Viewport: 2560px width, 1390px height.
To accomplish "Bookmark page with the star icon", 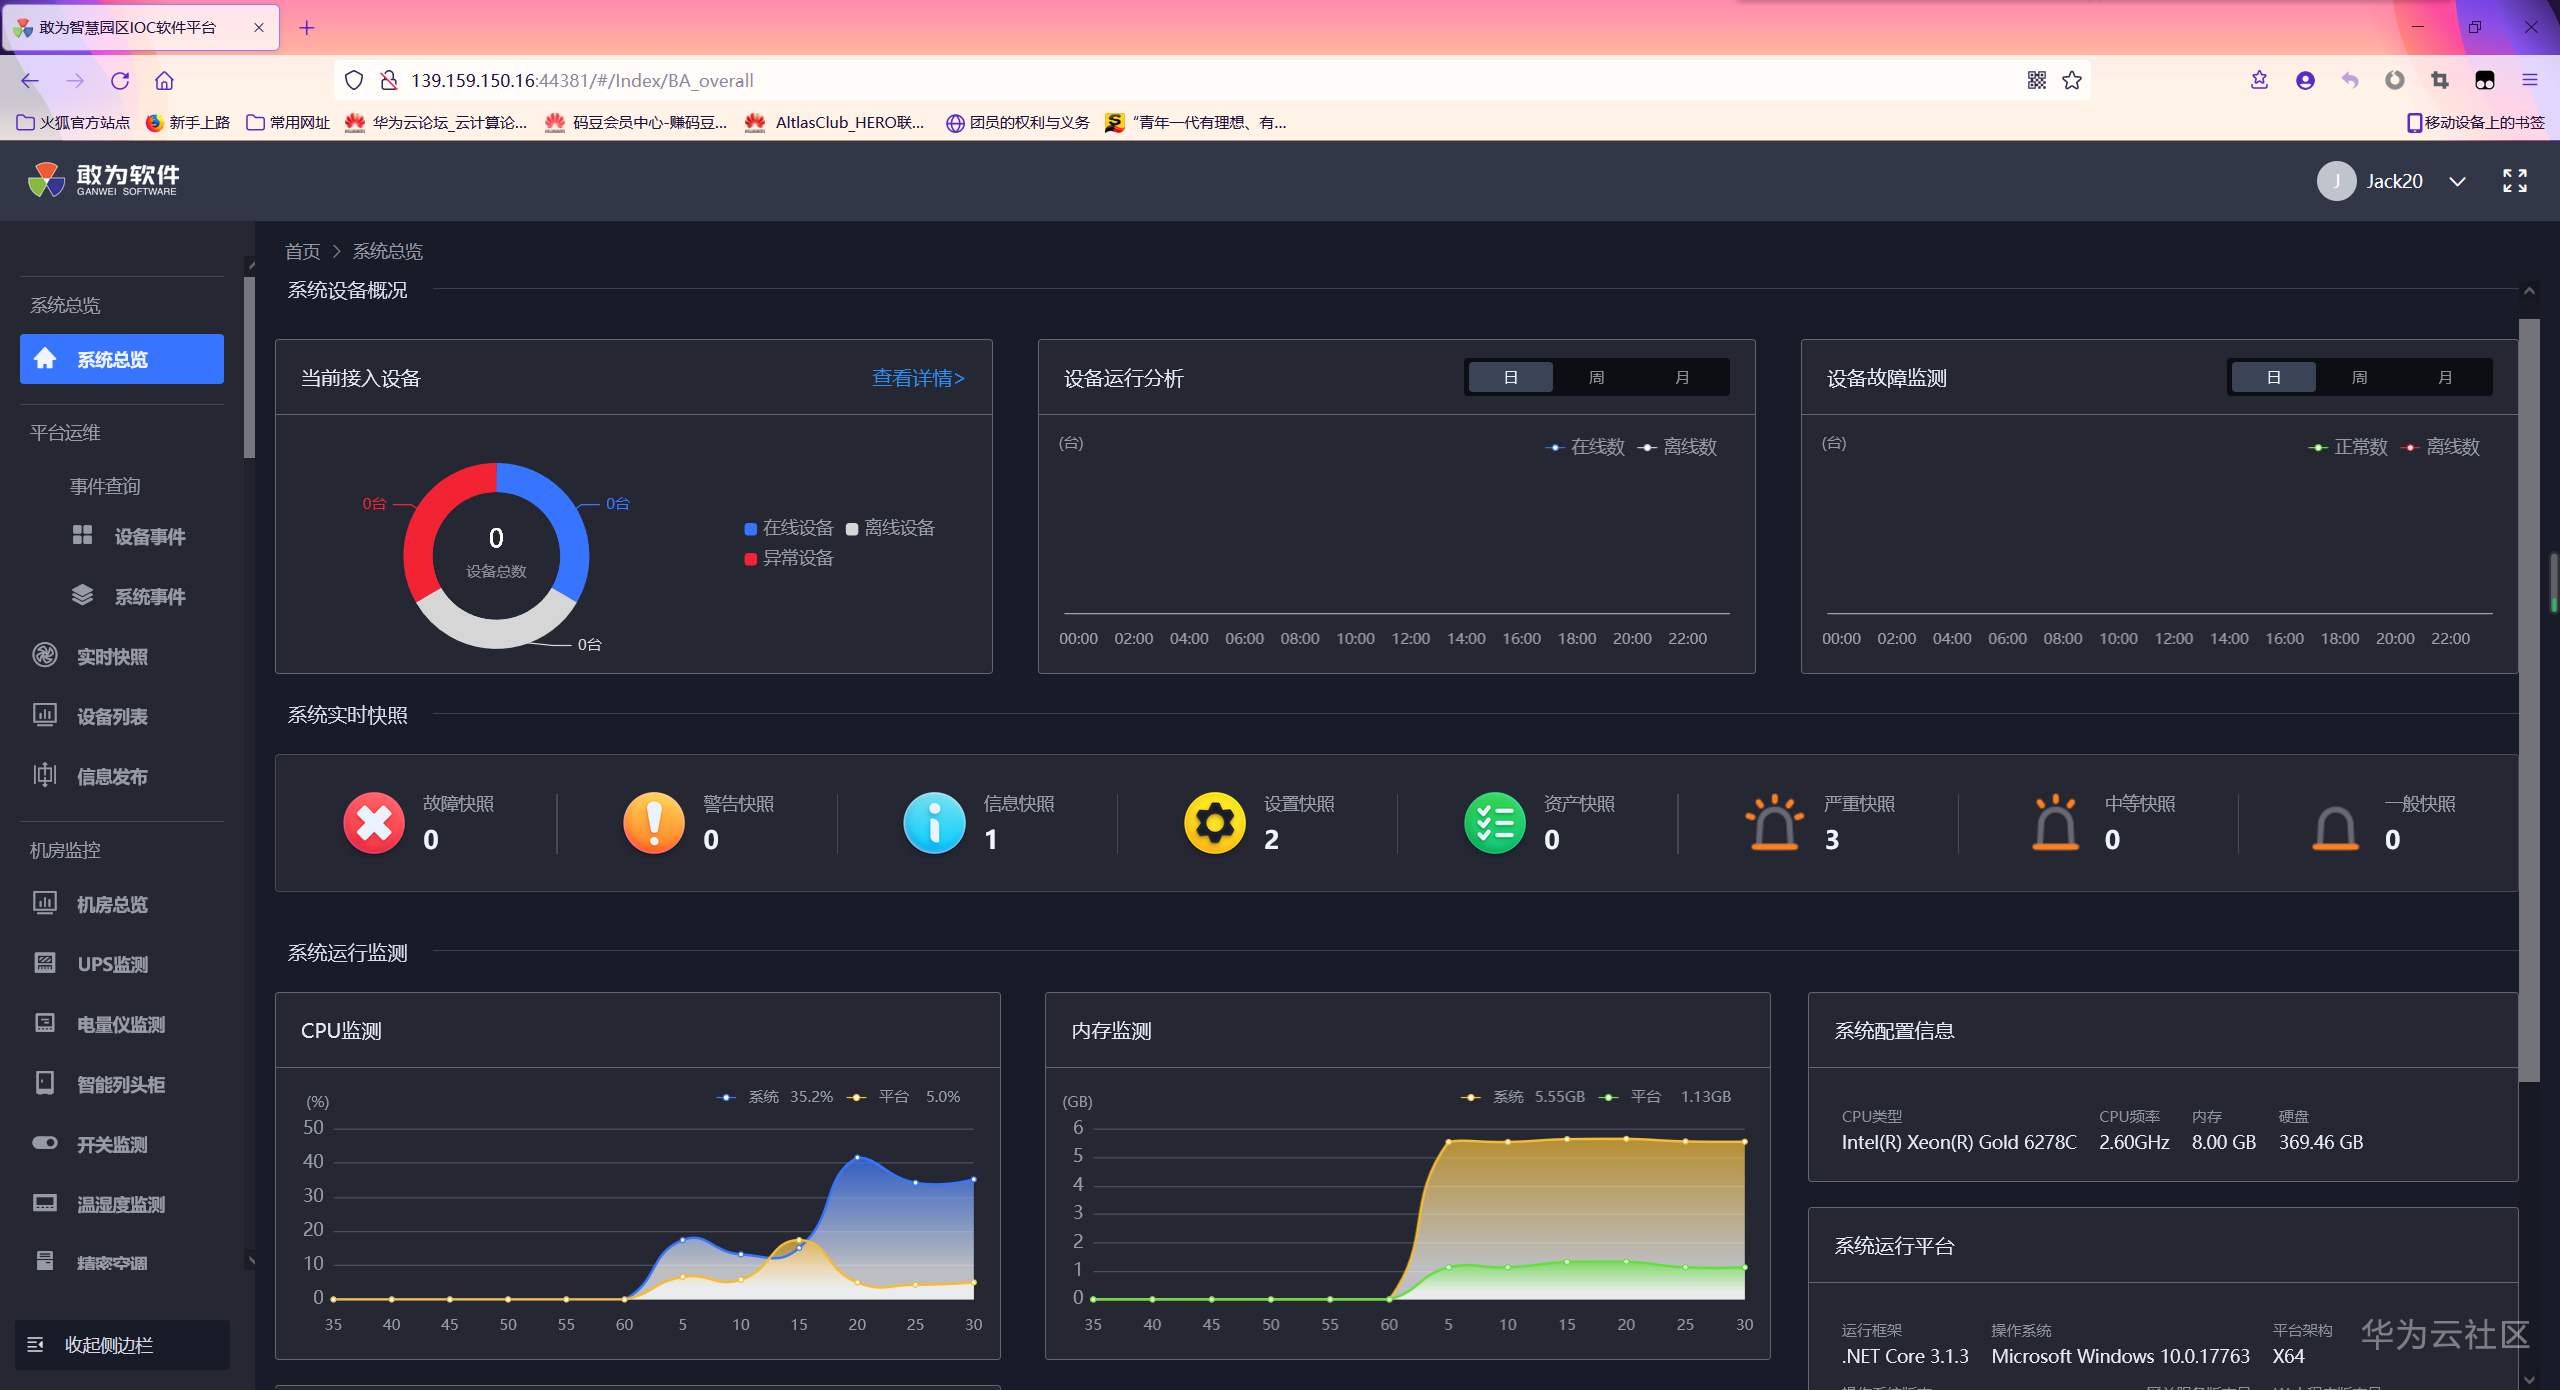I will point(2072,80).
